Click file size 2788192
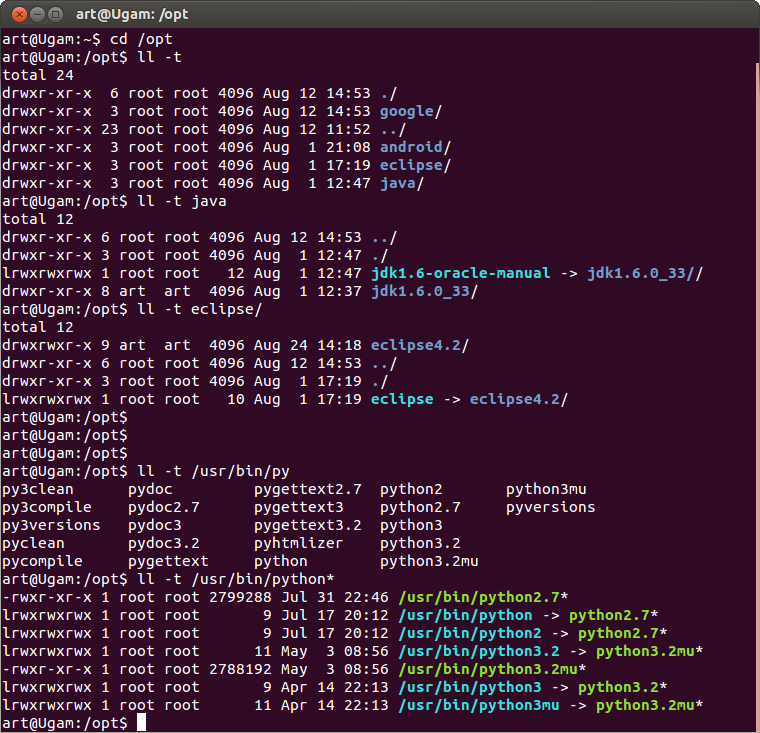This screenshot has height=733, width=760. 240,669
